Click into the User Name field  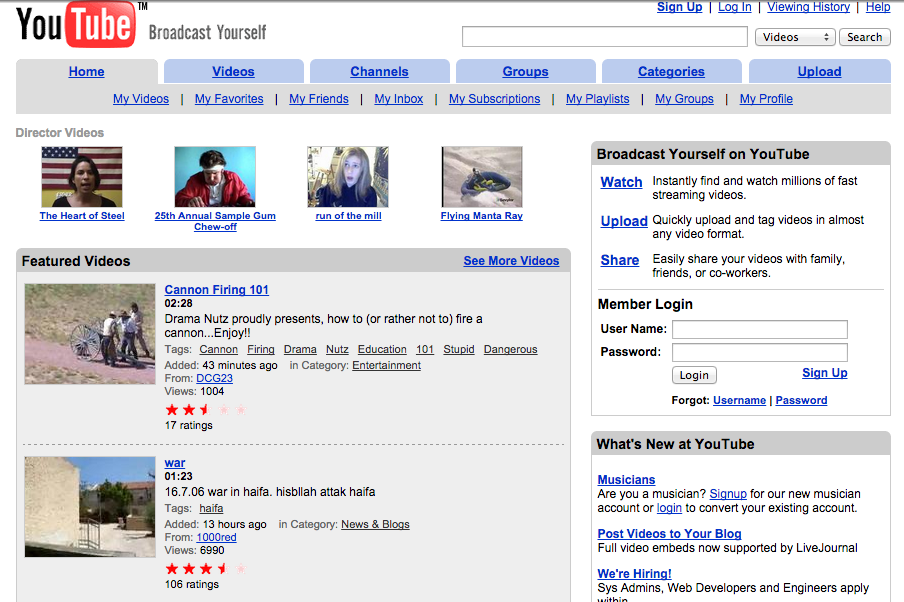(x=760, y=329)
